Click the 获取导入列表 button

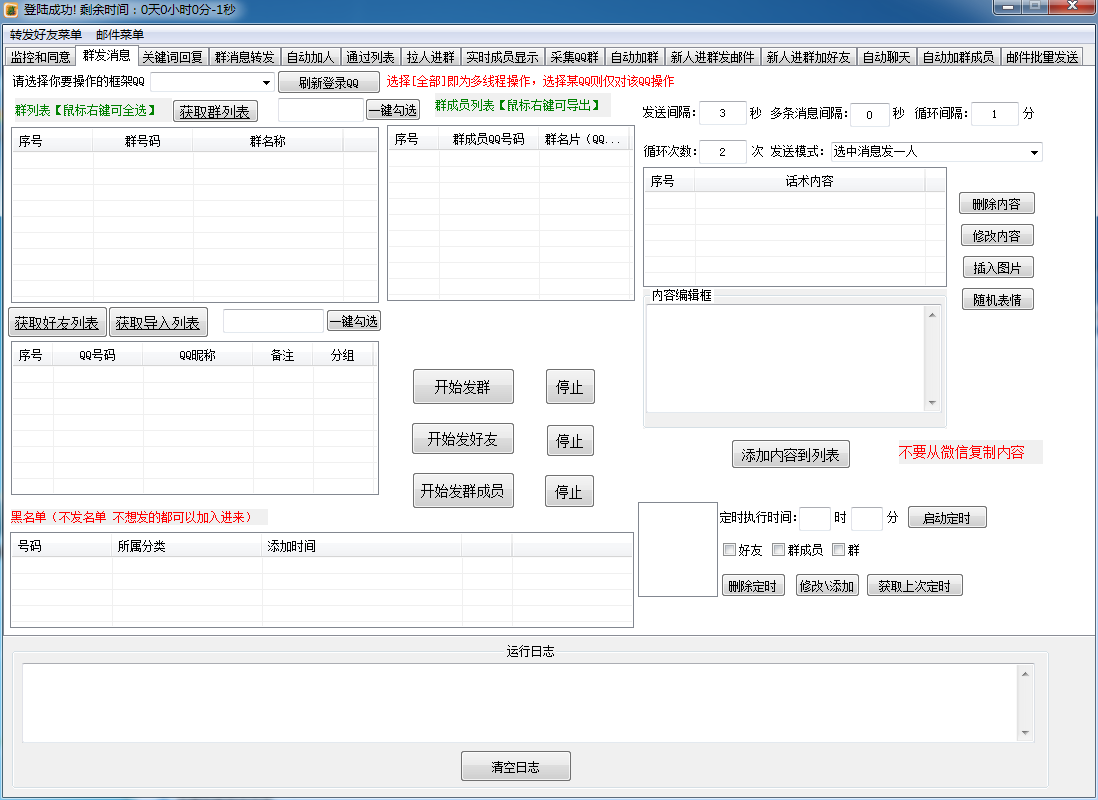click(158, 323)
